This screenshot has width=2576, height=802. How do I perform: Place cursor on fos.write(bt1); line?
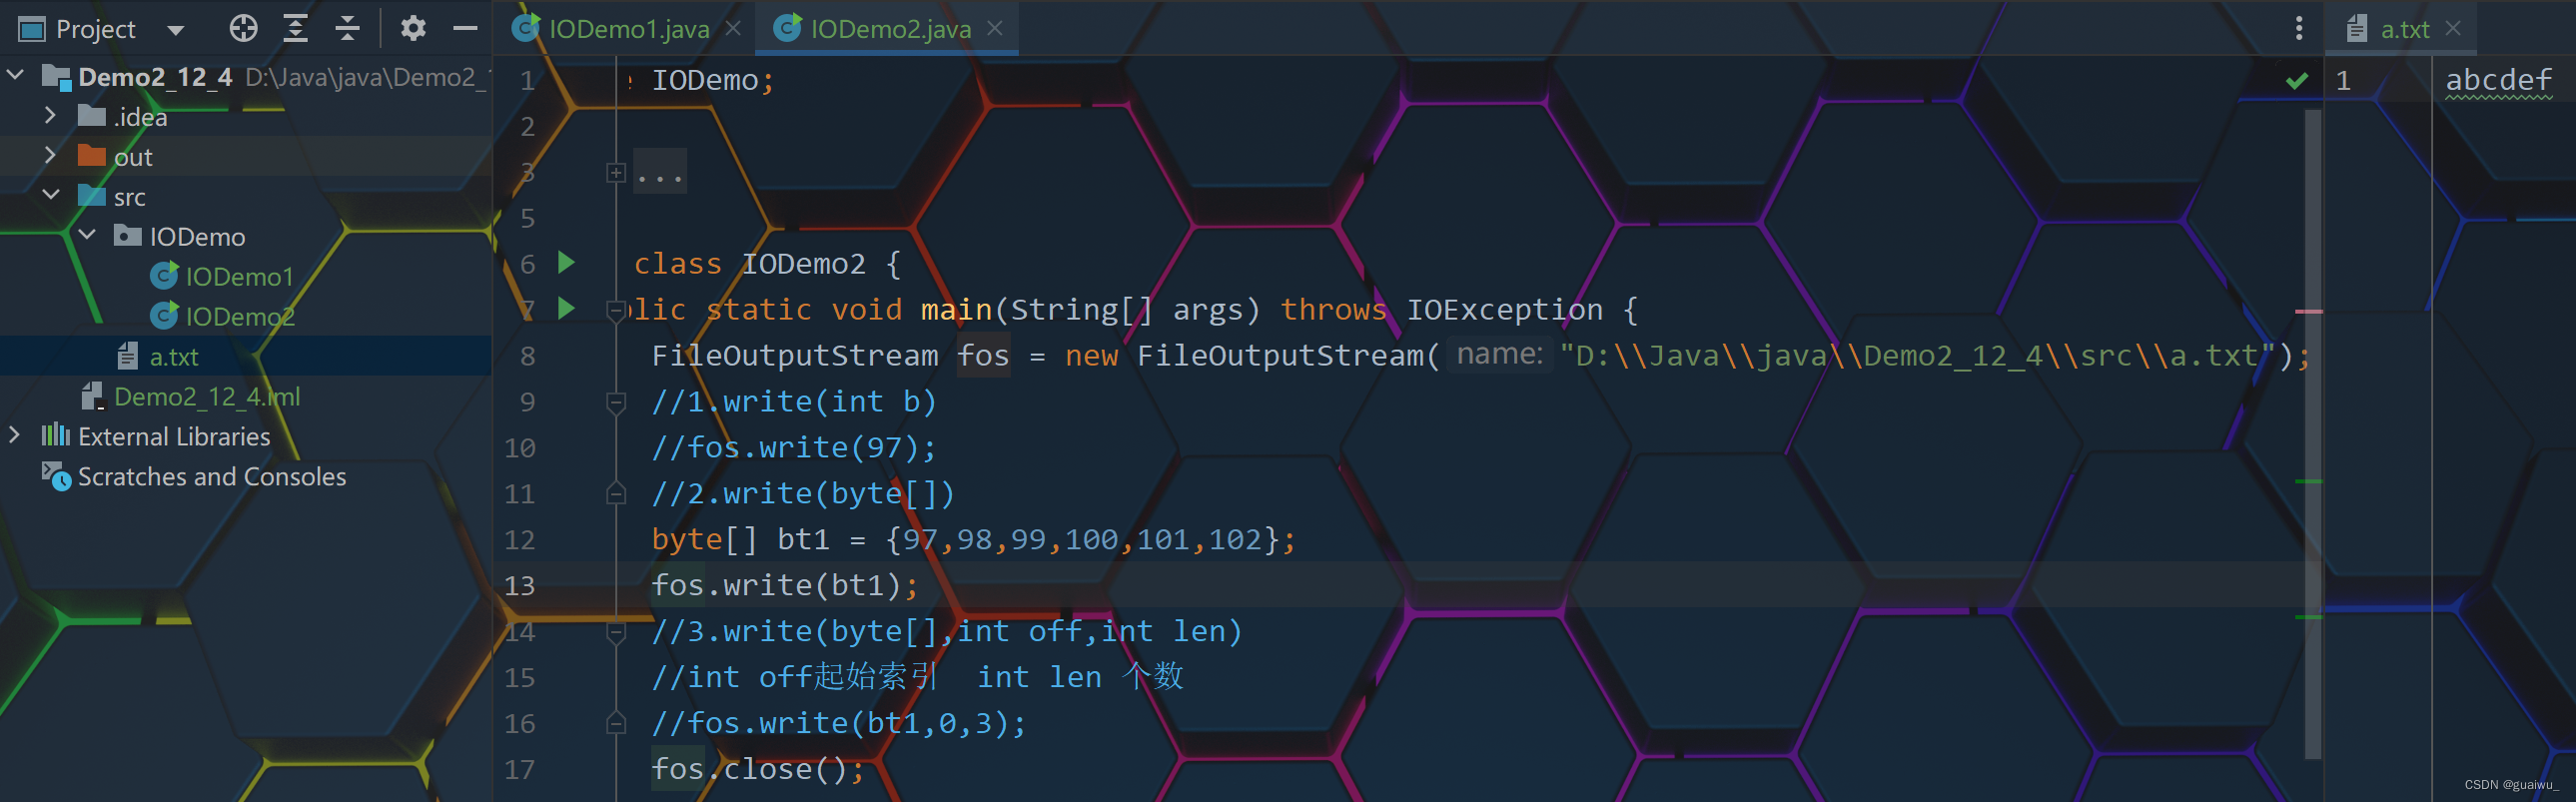(784, 586)
